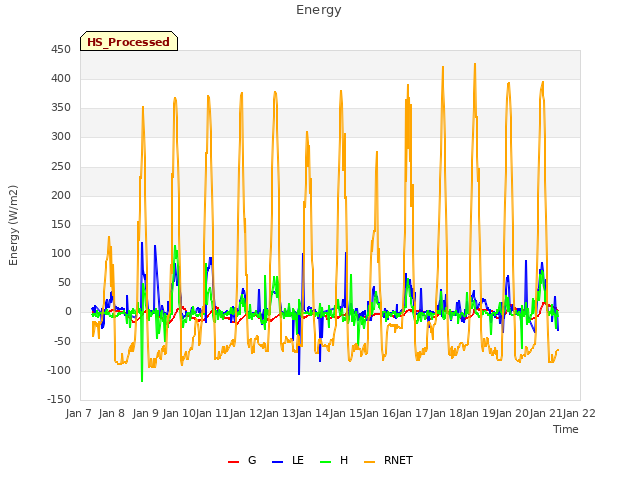The height and width of the screenshot is (480, 640).
Task: Click the HS_Processed label box
Action: coord(129,41)
